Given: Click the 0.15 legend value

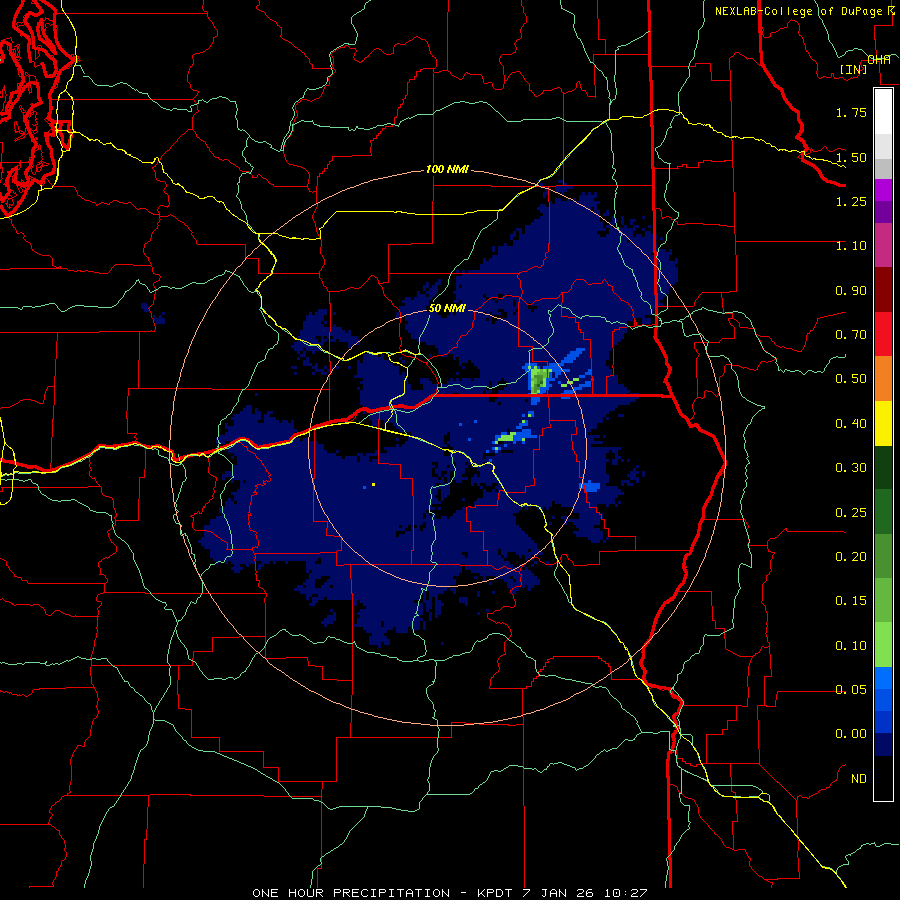Looking at the screenshot, I should click(851, 601).
